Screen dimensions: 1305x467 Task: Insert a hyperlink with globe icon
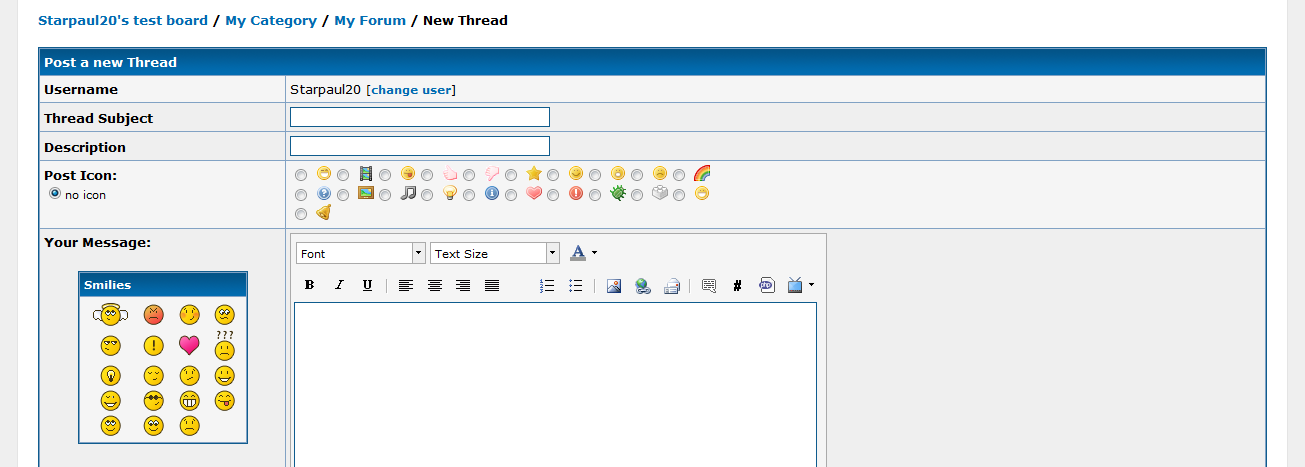pyautogui.click(x=643, y=286)
